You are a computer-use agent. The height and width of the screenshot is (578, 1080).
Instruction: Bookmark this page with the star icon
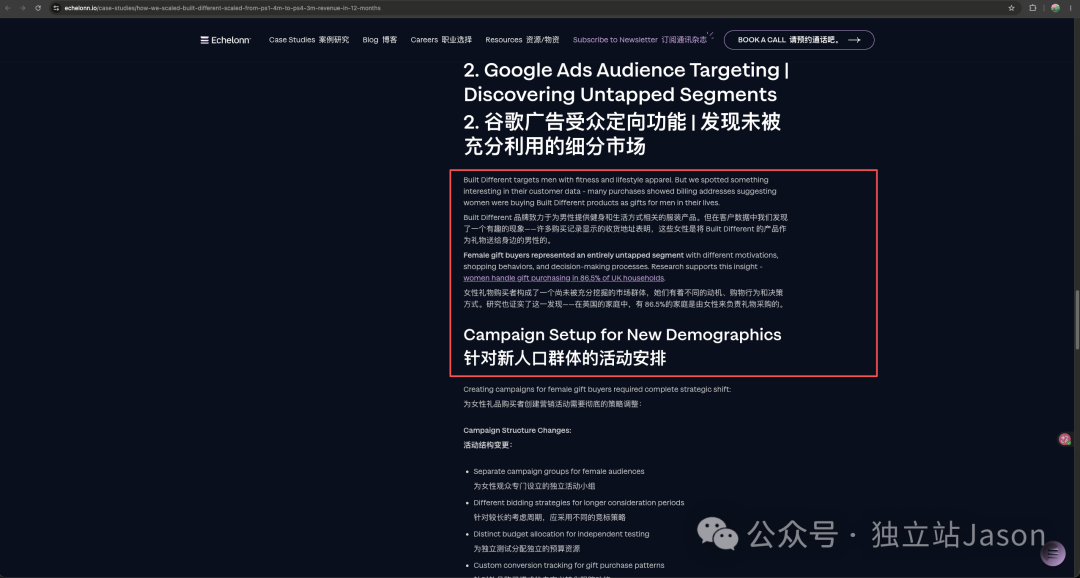(x=1011, y=8)
